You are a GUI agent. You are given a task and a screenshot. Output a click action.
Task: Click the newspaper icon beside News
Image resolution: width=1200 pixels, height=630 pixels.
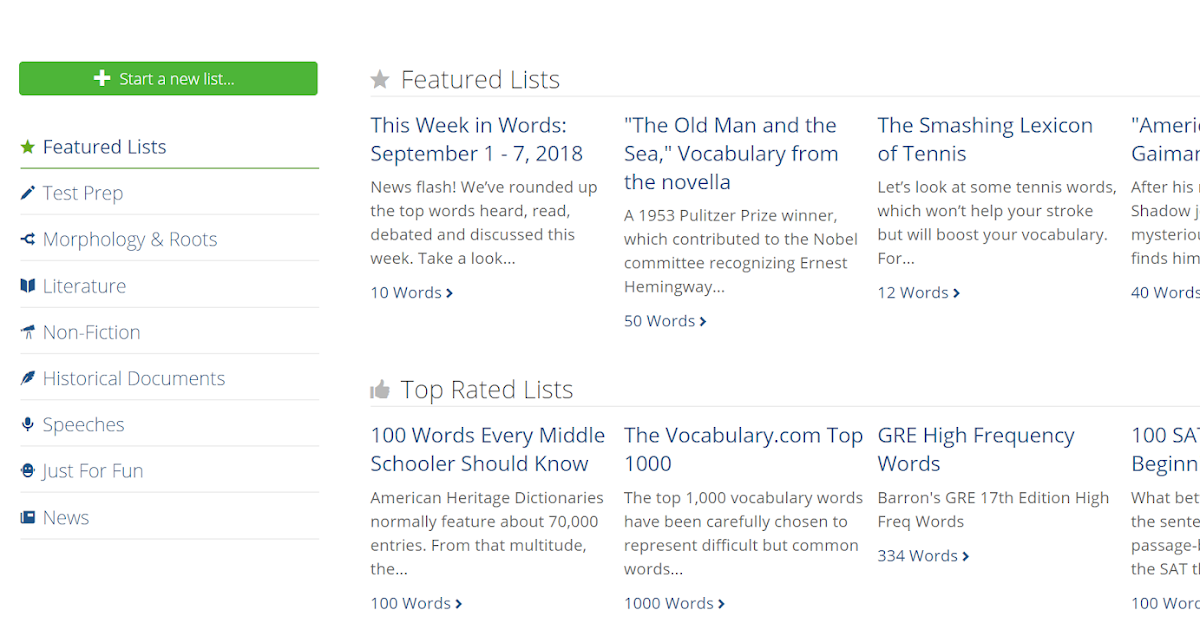tap(28, 517)
